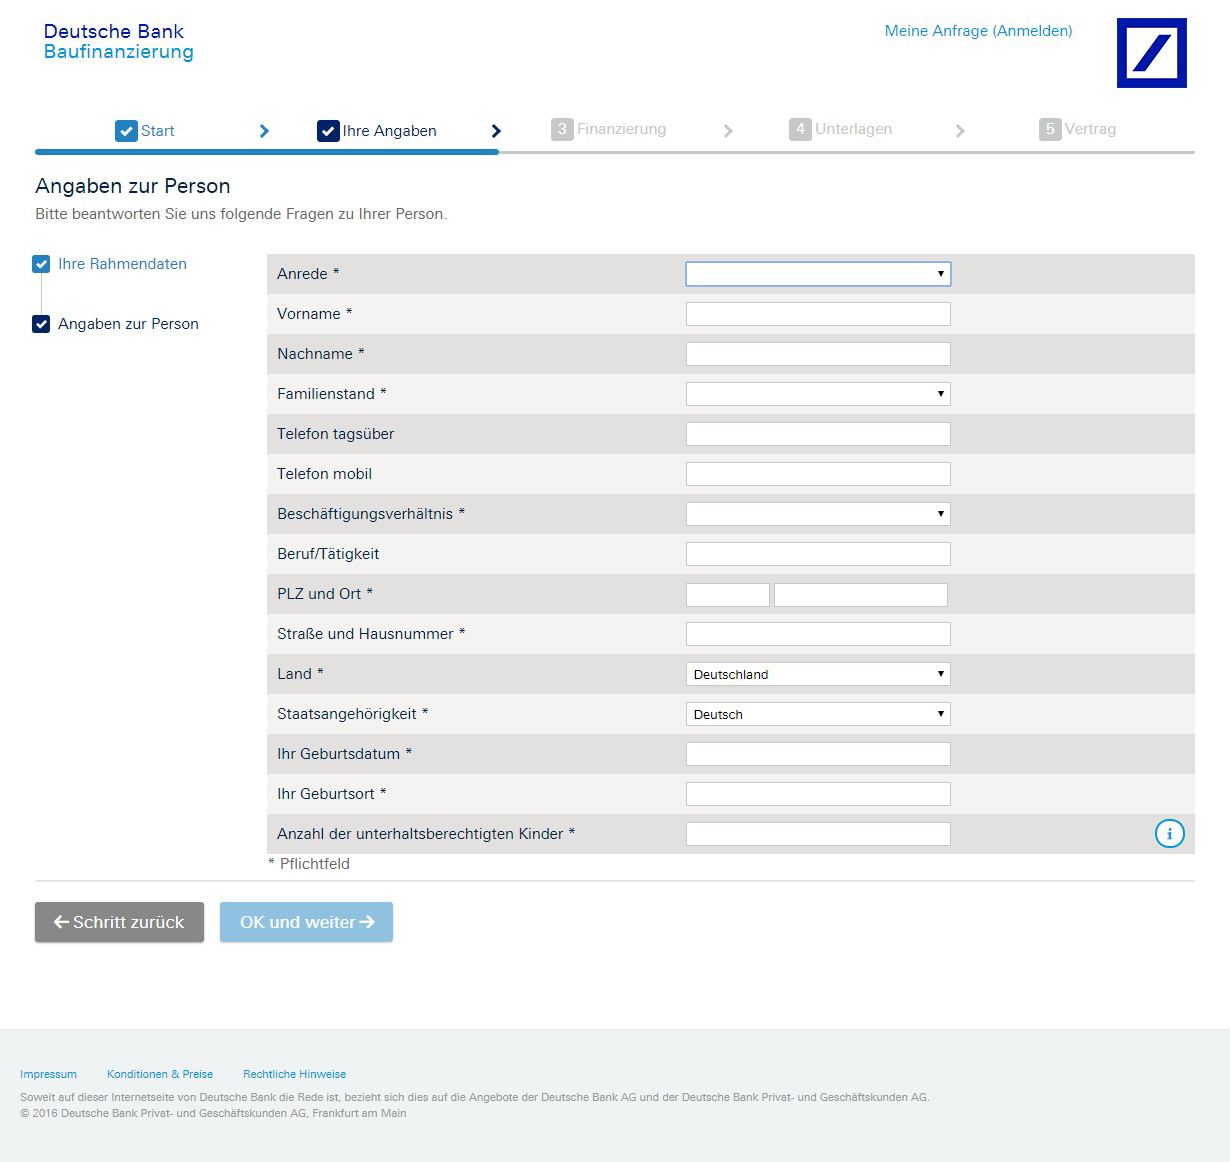Viewport: 1230px width, 1162px height.
Task: Click the Angaben zur Person sidebar check icon
Action: coord(41,324)
